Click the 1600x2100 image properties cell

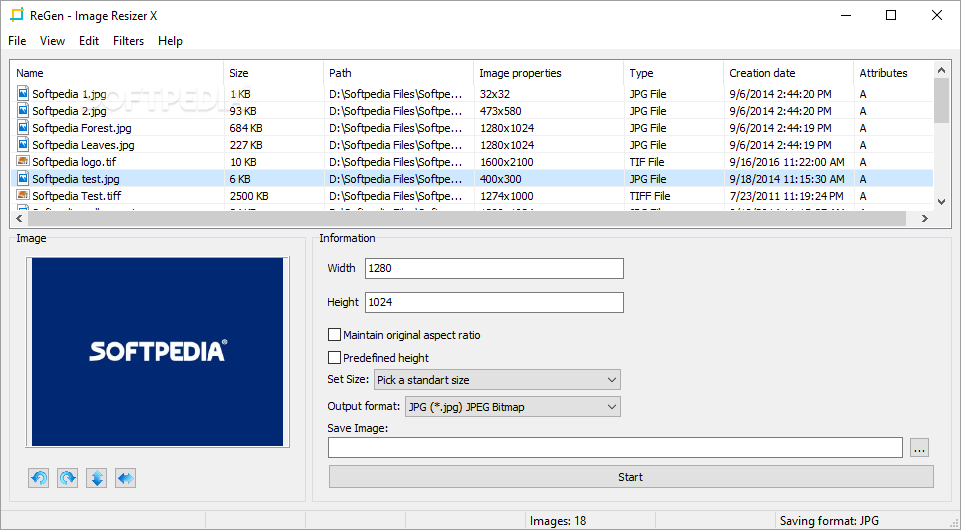(x=506, y=162)
